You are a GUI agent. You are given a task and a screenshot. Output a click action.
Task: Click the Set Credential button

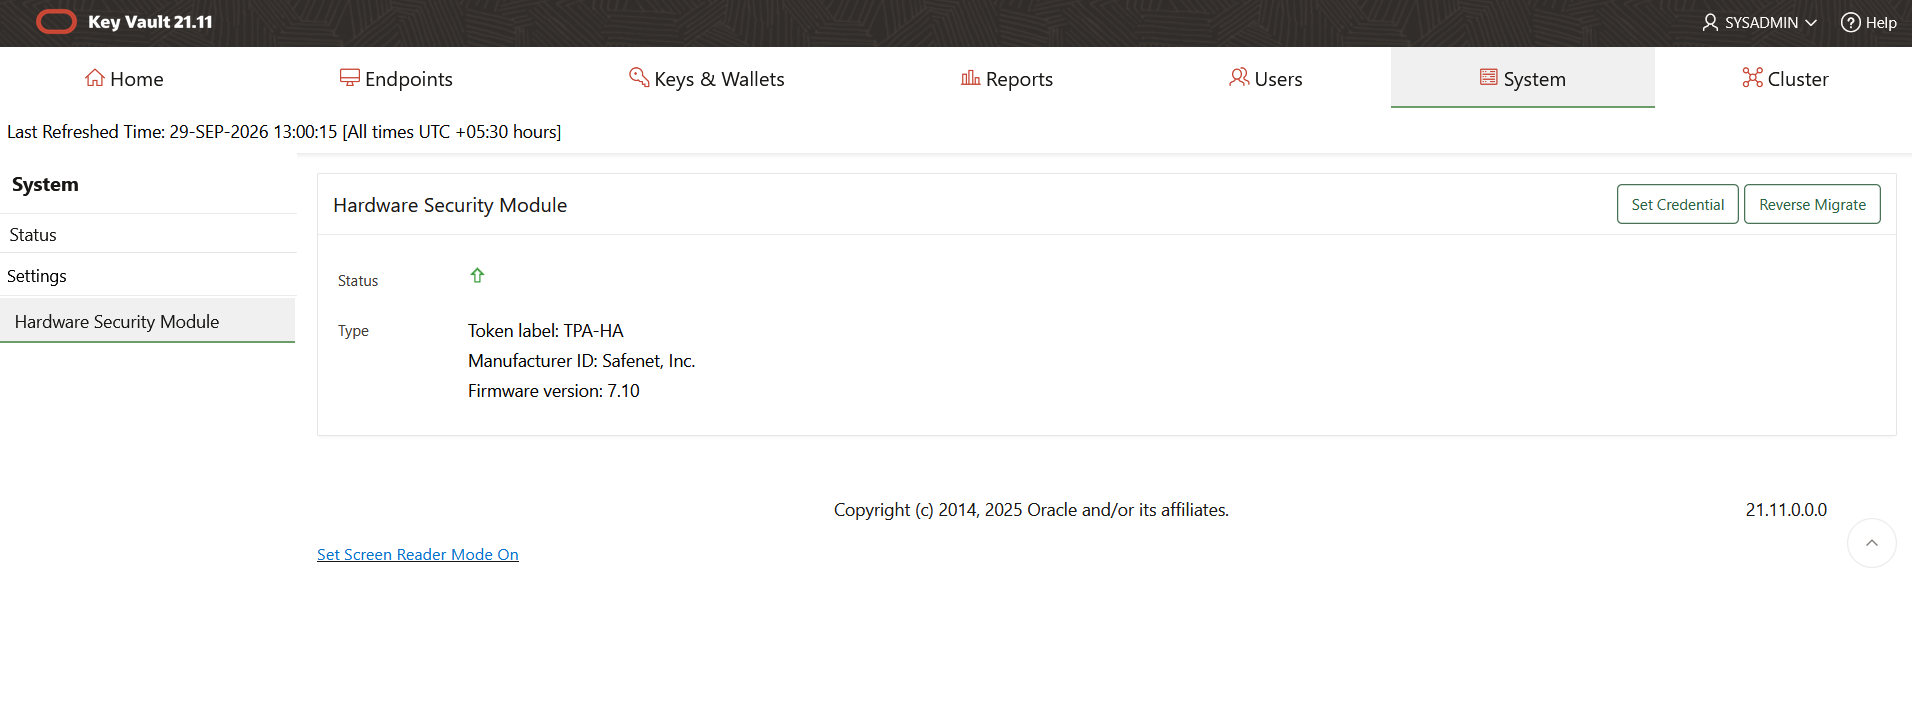(x=1678, y=204)
